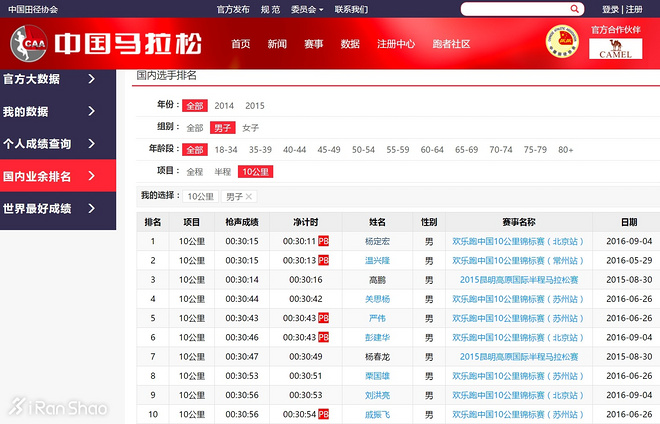Open the 委员会 dropdown menu

(x=307, y=9)
